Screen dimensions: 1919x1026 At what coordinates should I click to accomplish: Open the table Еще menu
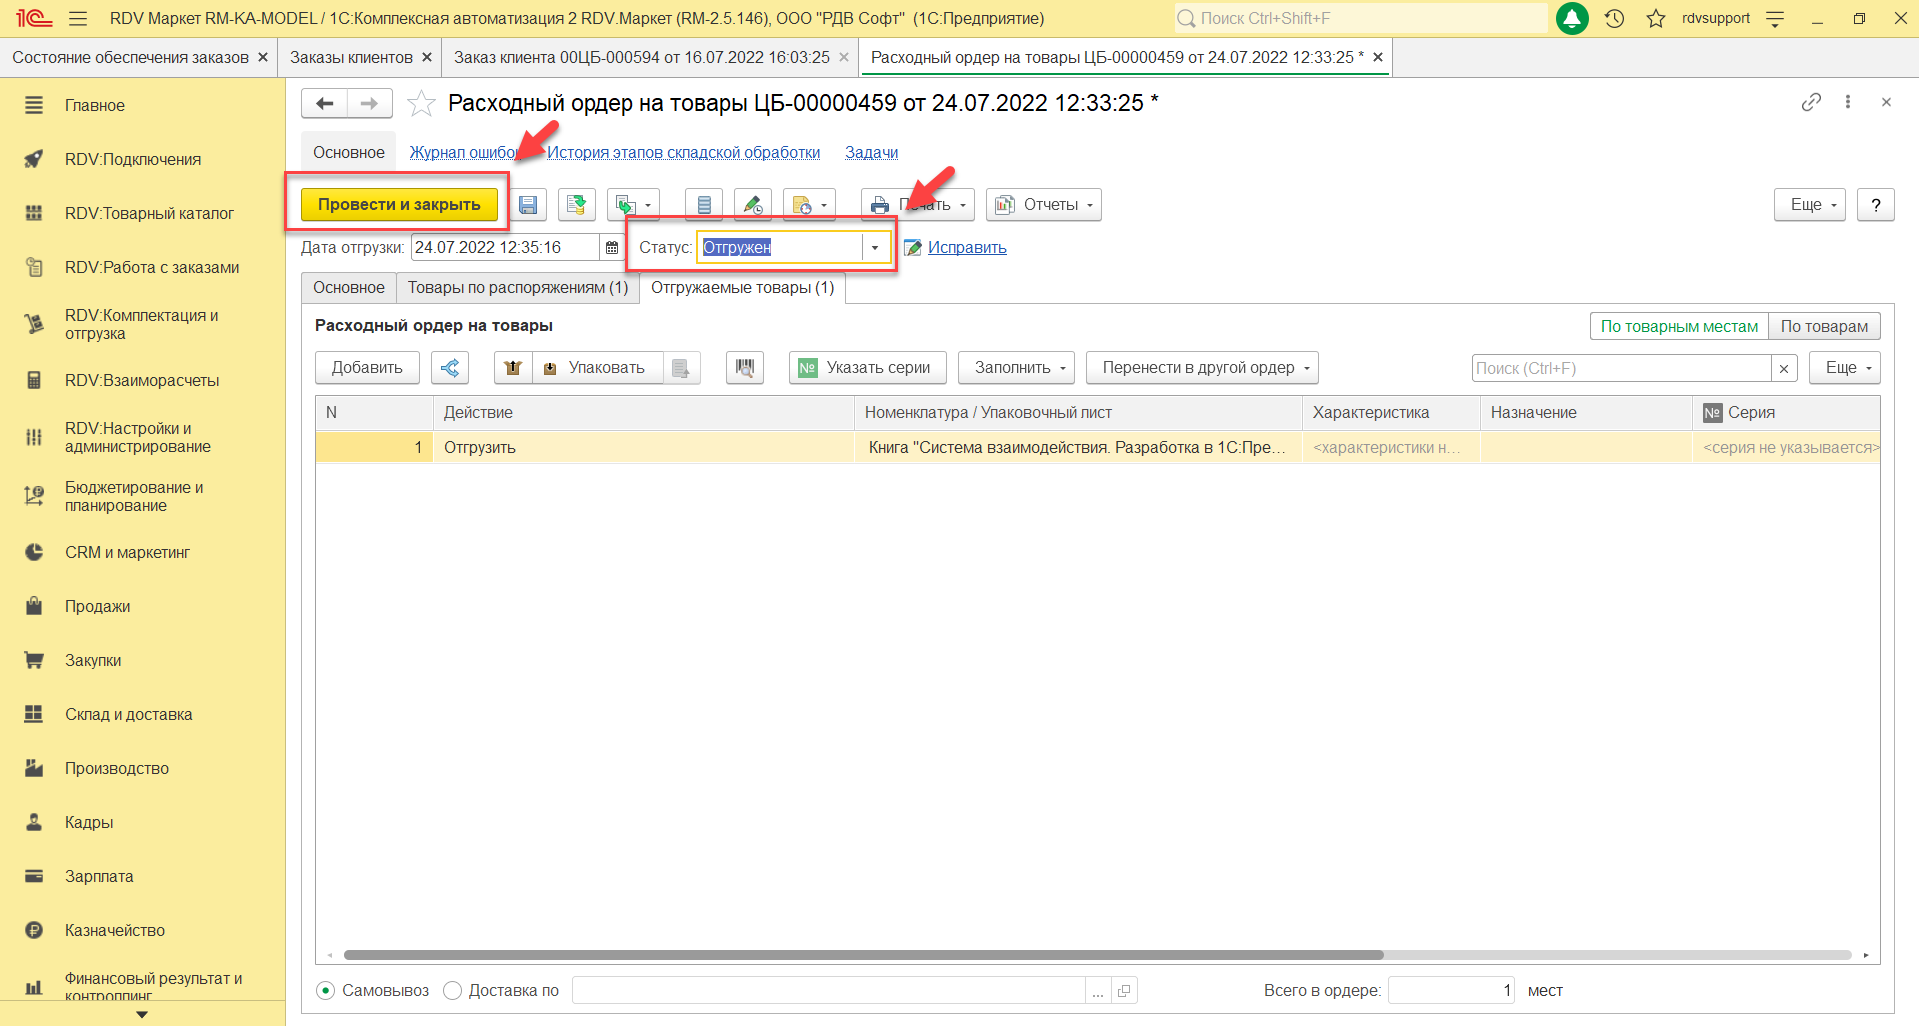coord(1845,368)
